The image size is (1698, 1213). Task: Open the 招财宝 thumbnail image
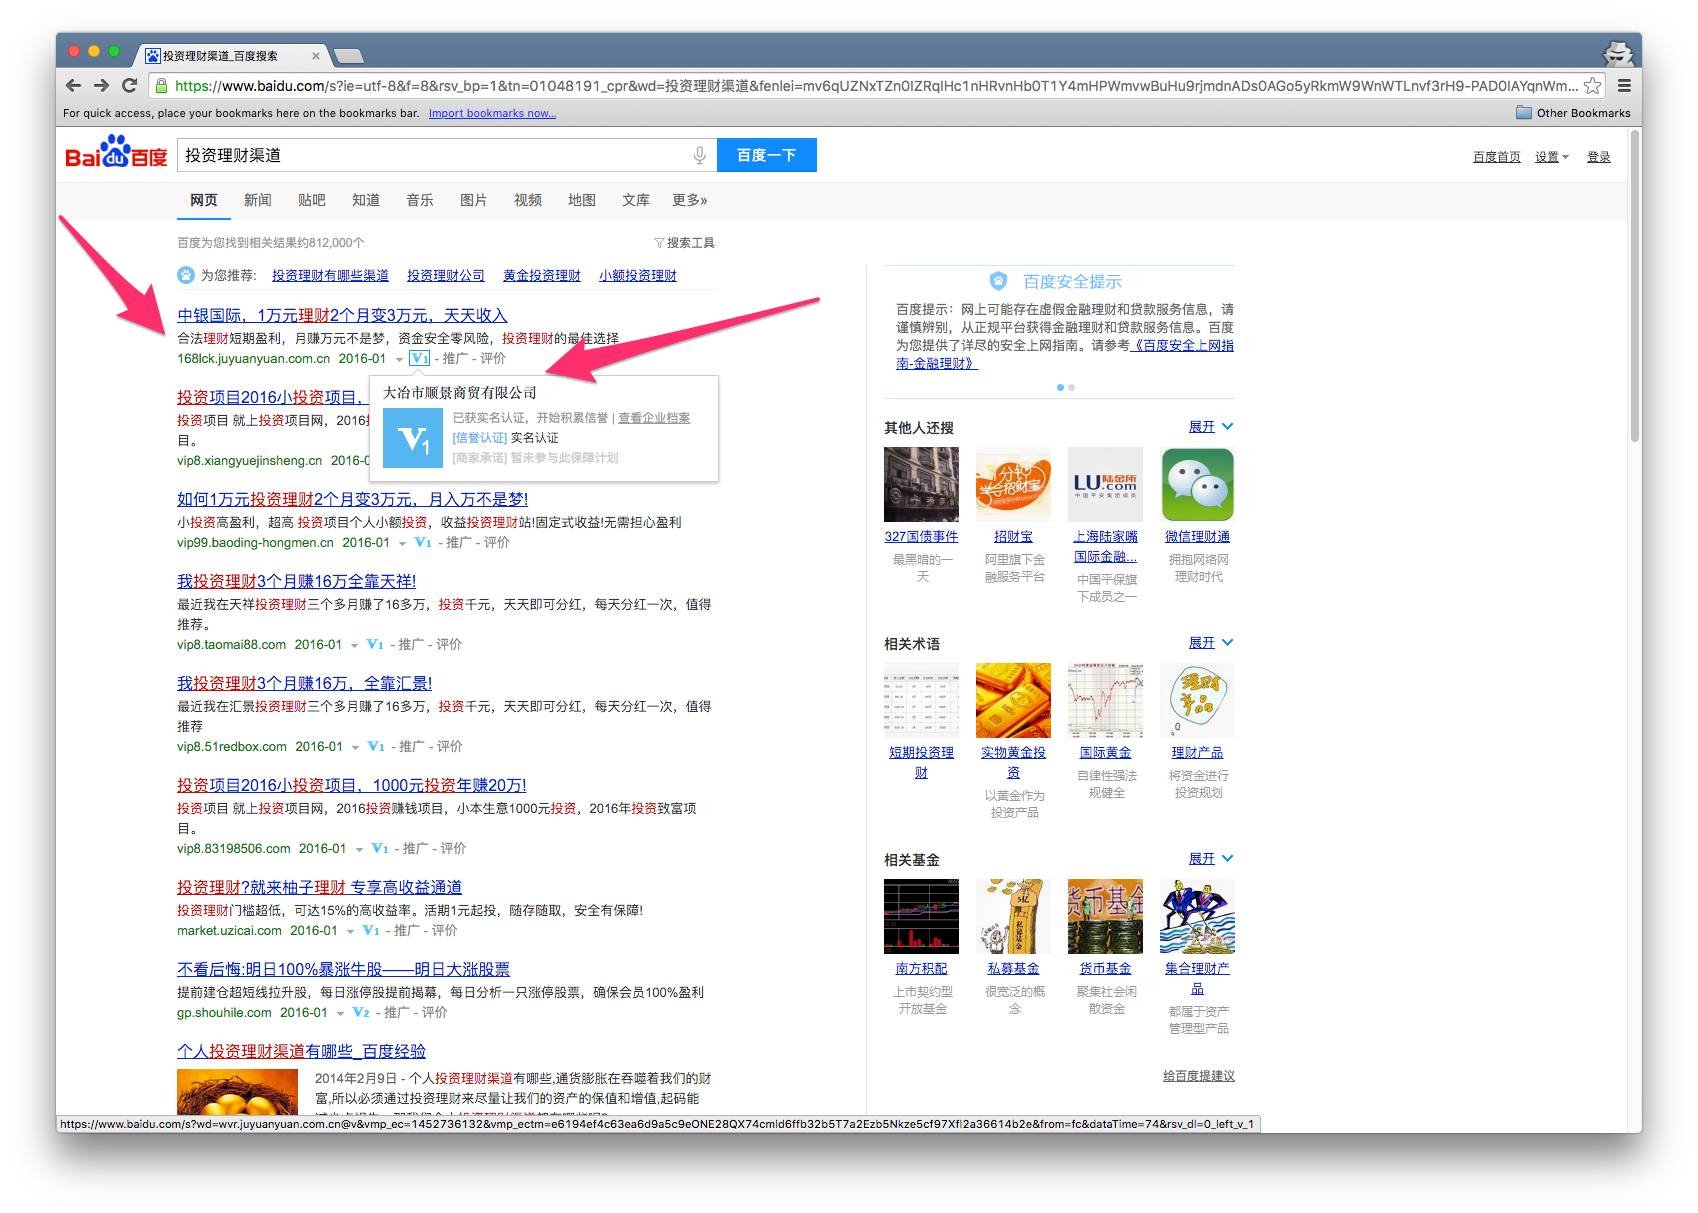point(1013,484)
